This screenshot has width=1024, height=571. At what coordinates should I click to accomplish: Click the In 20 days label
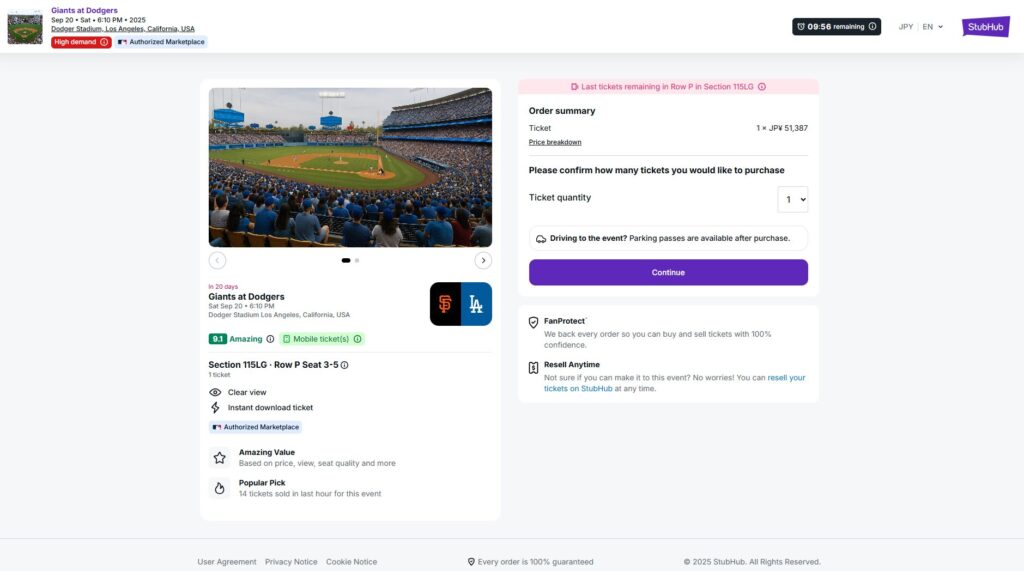pyautogui.click(x=223, y=287)
